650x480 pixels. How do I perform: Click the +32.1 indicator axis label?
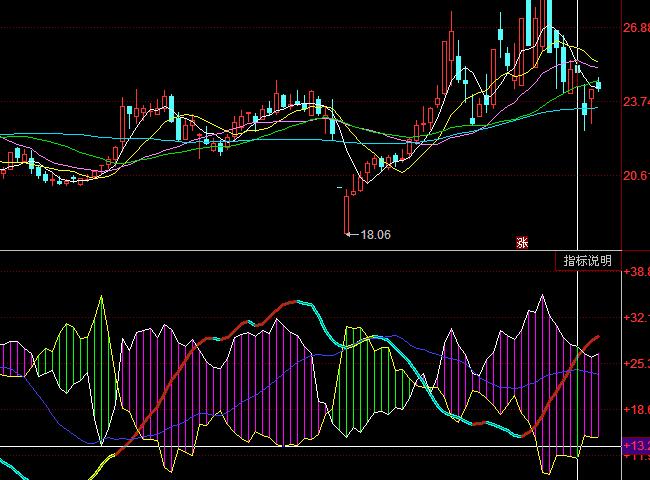click(636, 318)
